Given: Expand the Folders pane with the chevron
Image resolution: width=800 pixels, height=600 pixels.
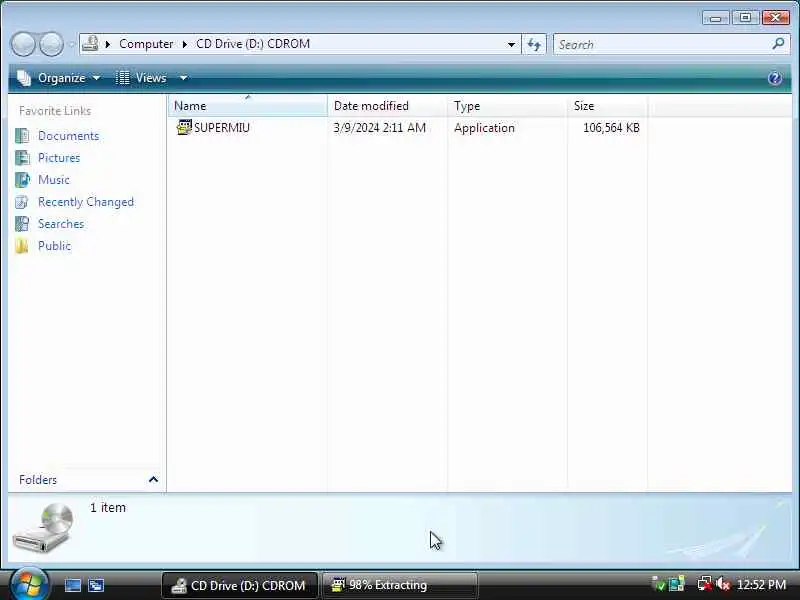Looking at the screenshot, I should 153,480.
